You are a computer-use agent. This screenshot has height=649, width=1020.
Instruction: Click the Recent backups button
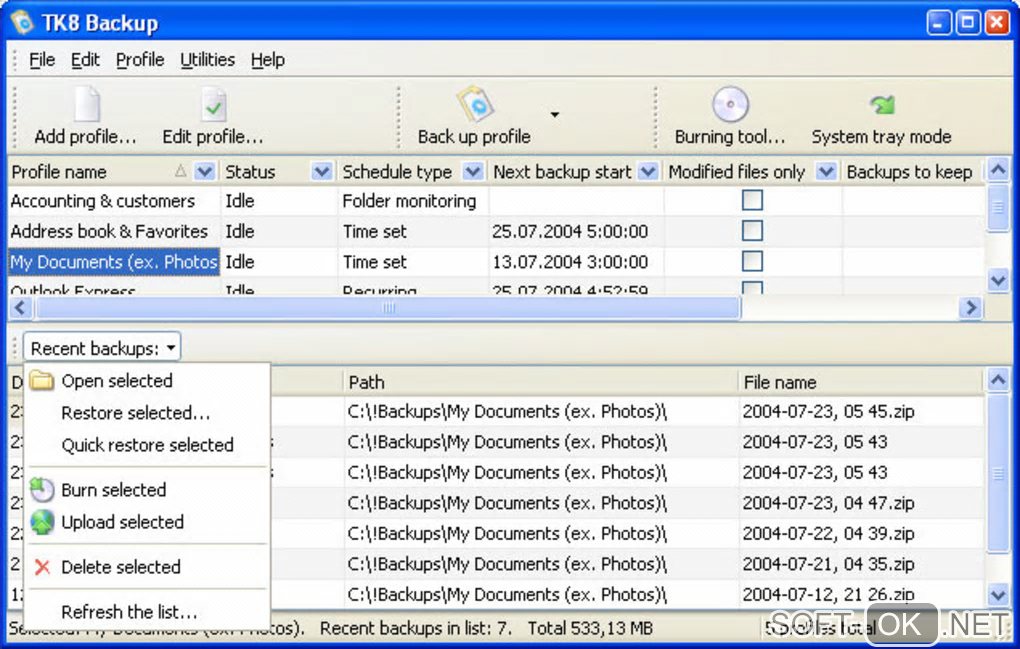(x=103, y=349)
